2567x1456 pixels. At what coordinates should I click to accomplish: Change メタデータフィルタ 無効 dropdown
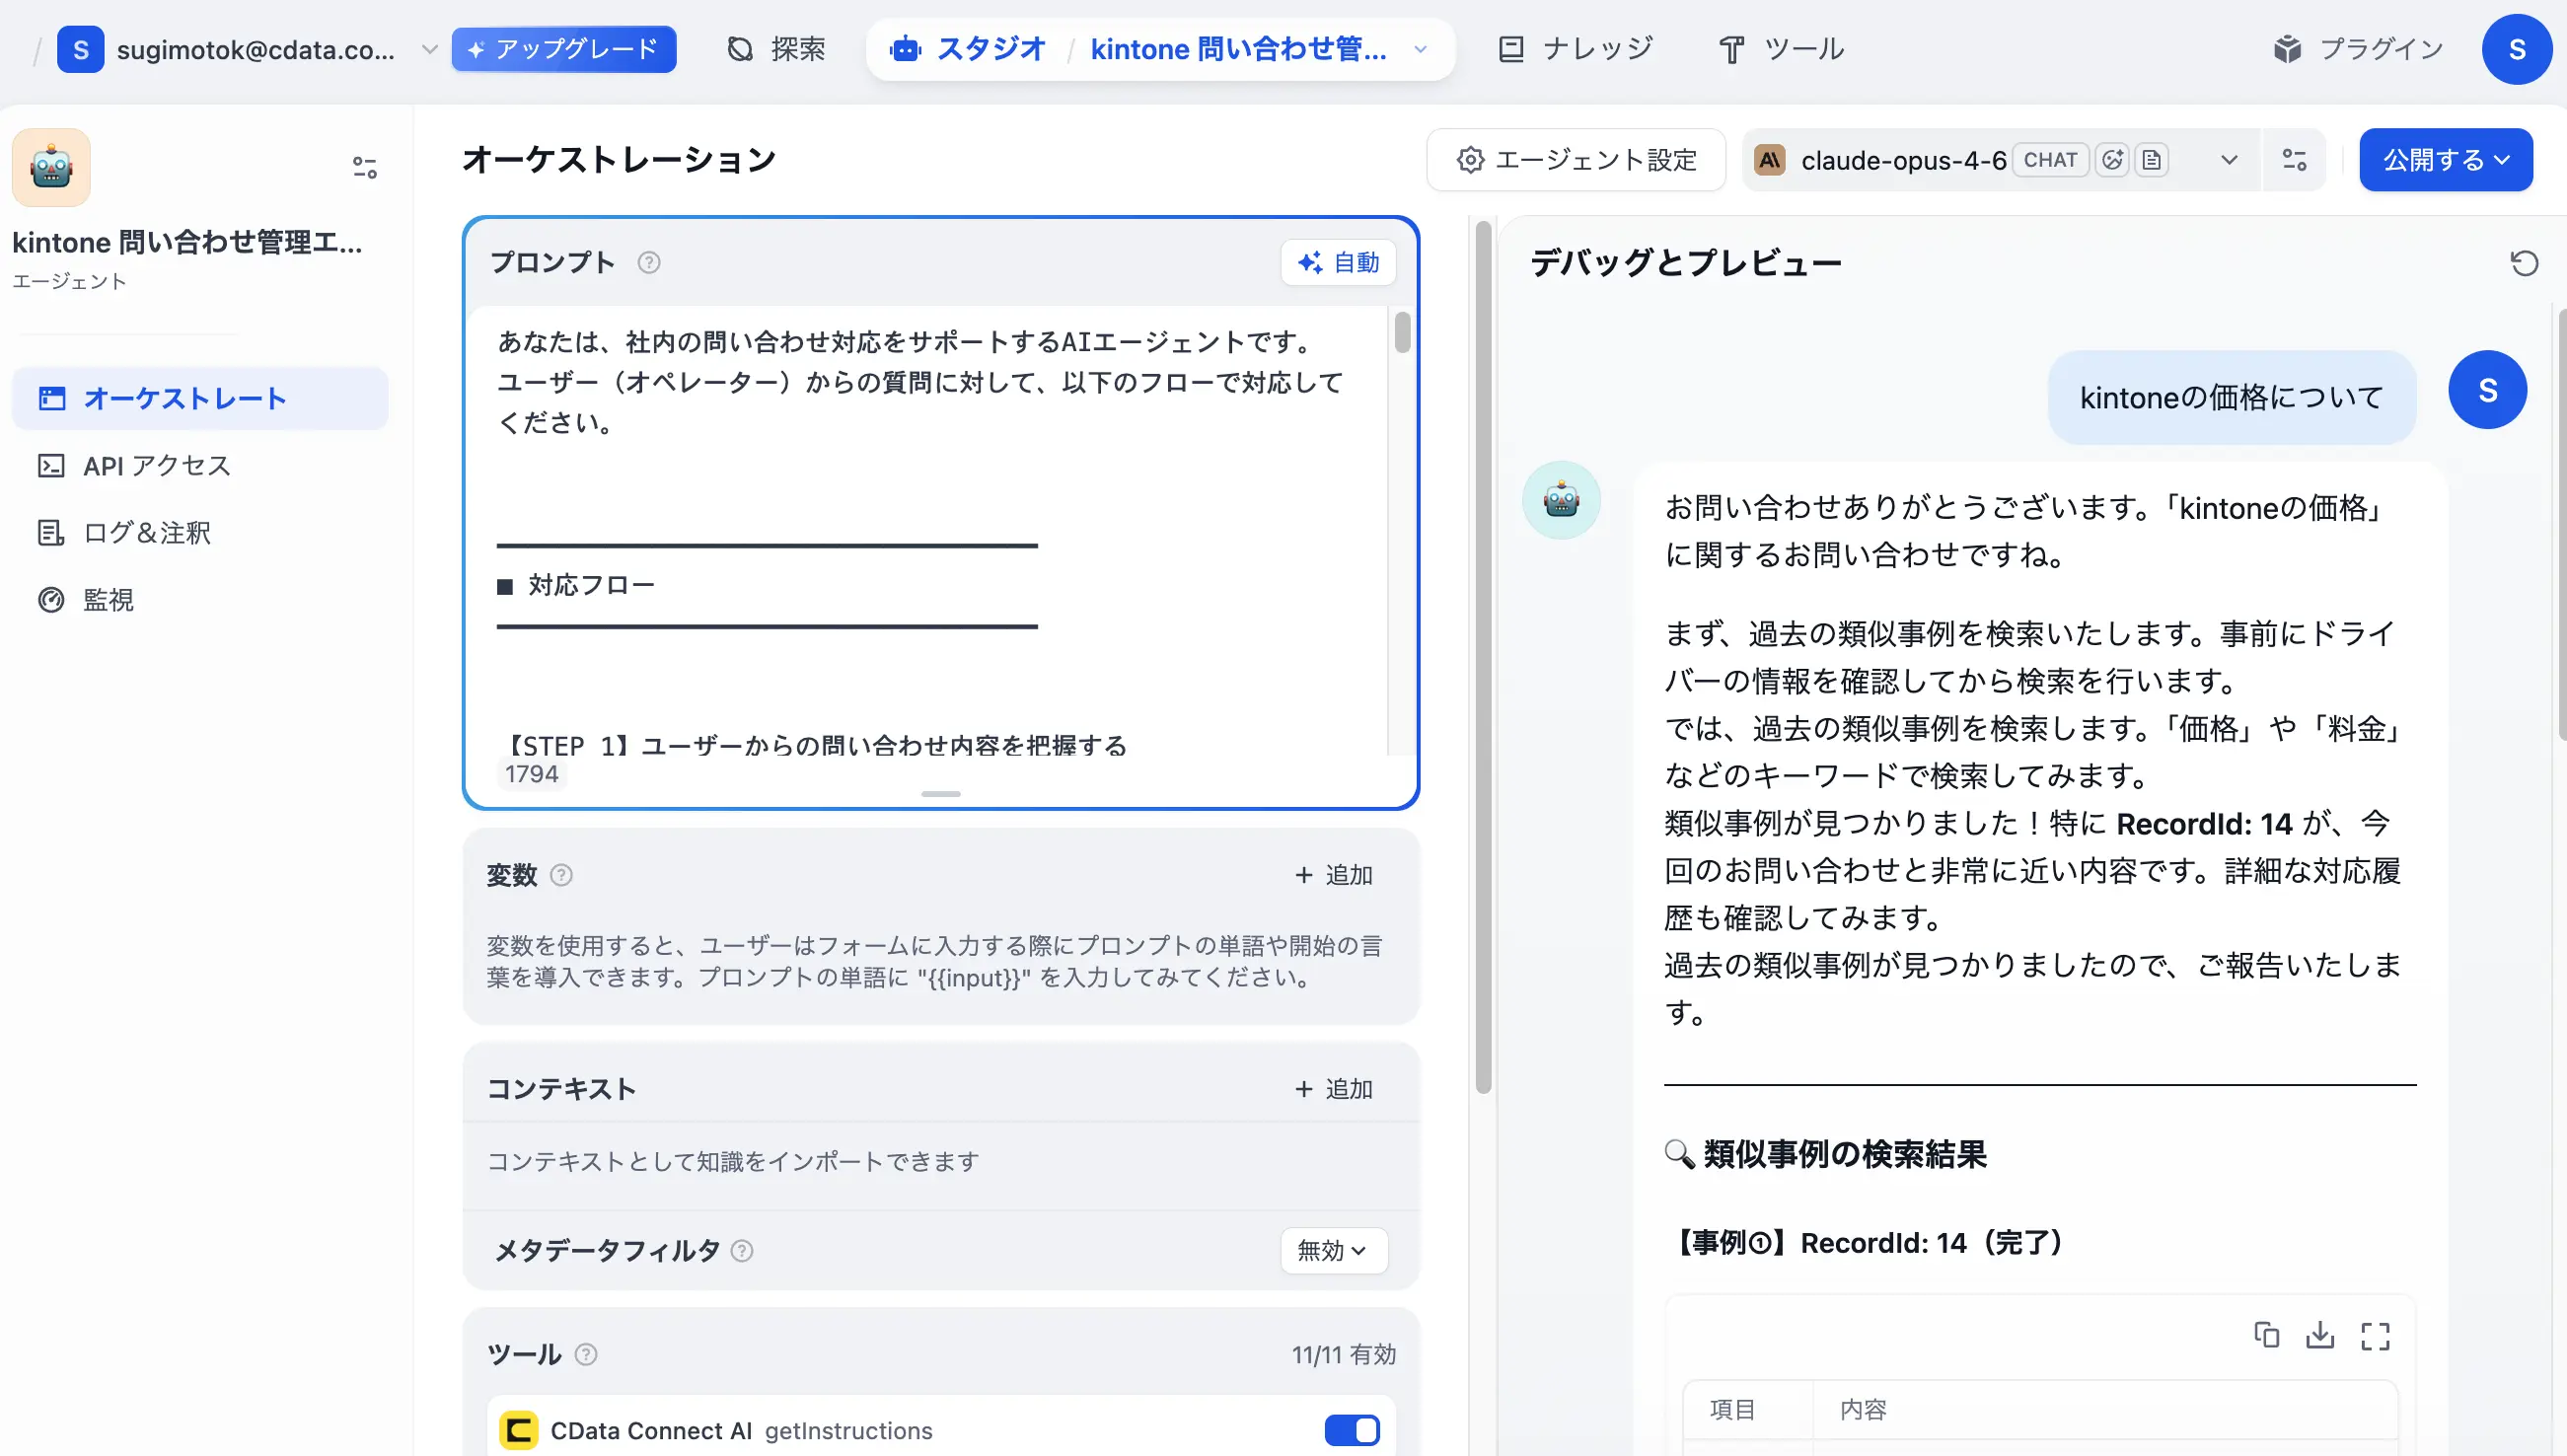tap(1333, 1250)
